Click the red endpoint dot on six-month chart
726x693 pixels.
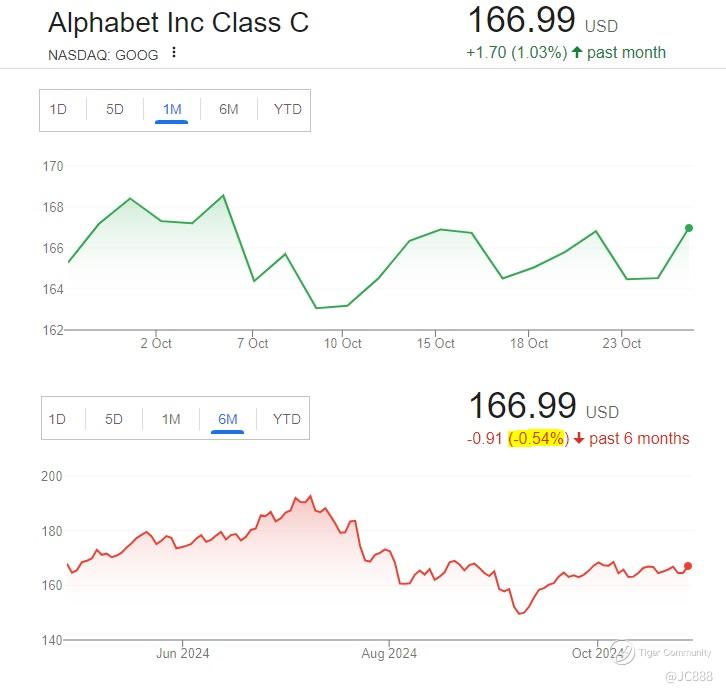[x=688, y=566]
